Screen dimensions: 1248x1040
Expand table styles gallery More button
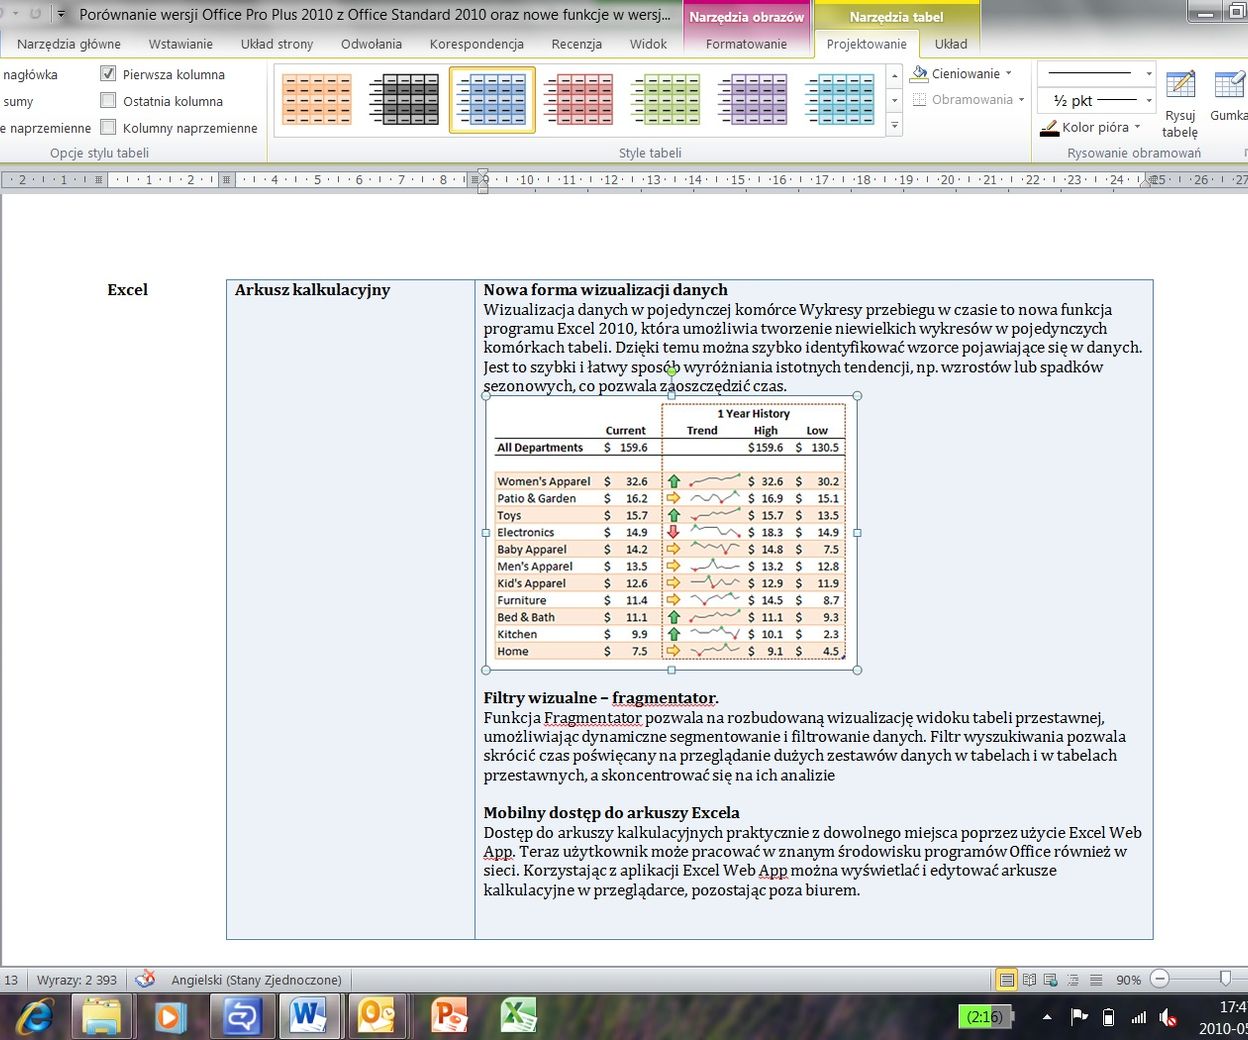[x=894, y=126]
